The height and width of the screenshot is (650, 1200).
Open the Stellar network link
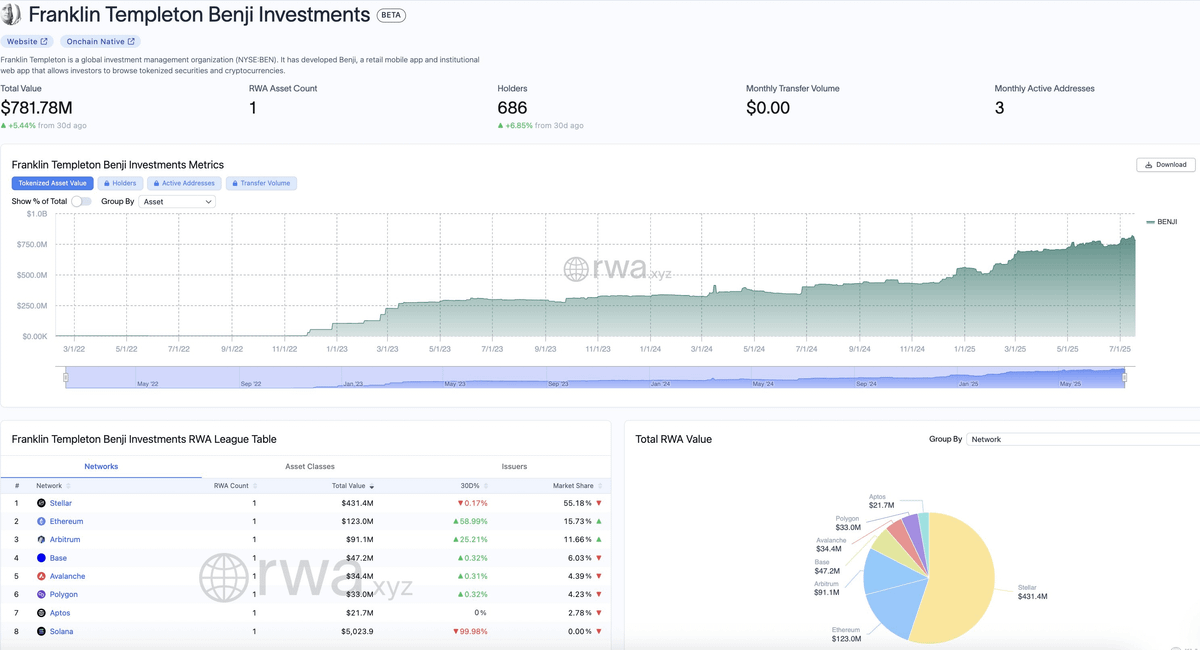[x=61, y=504]
